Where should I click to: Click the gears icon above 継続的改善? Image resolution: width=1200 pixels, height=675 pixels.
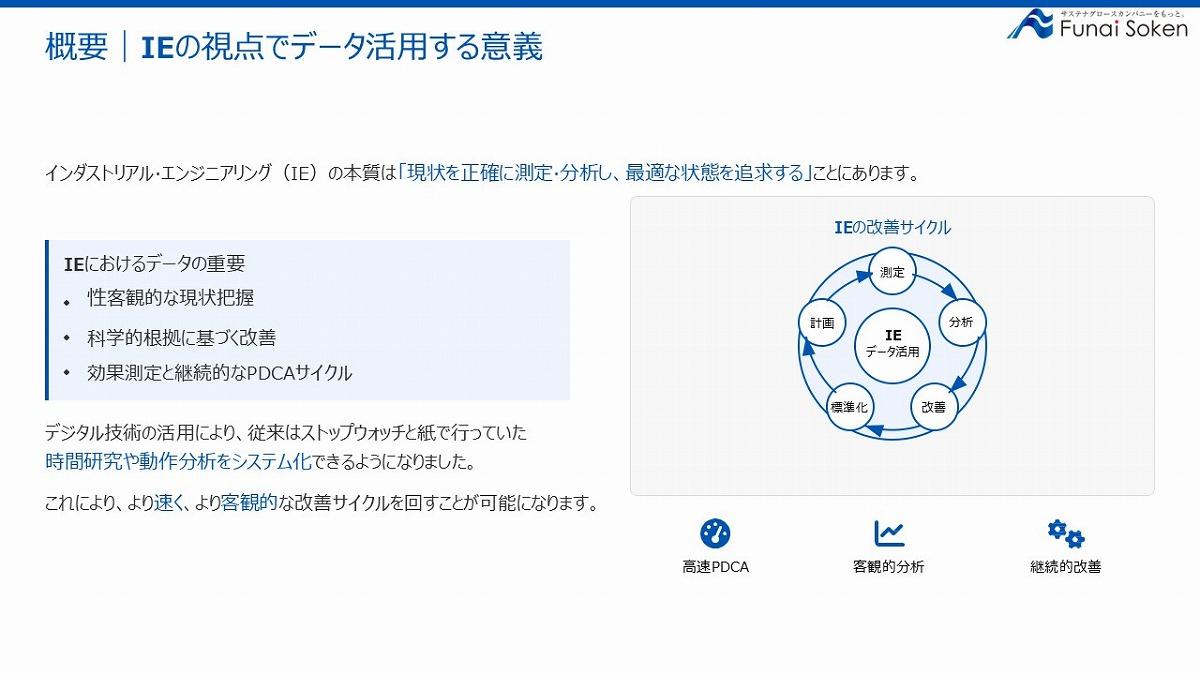coord(1065,533)
